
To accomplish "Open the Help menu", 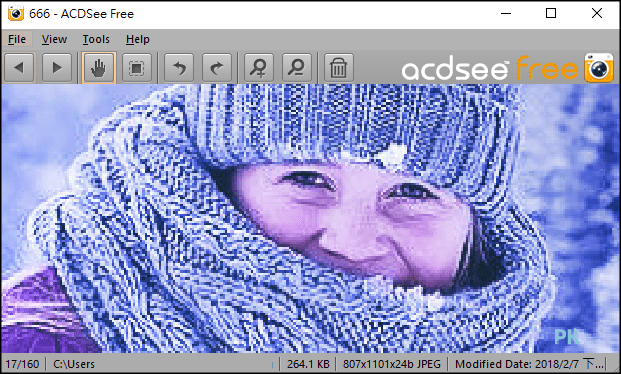I will pos(138,39).
